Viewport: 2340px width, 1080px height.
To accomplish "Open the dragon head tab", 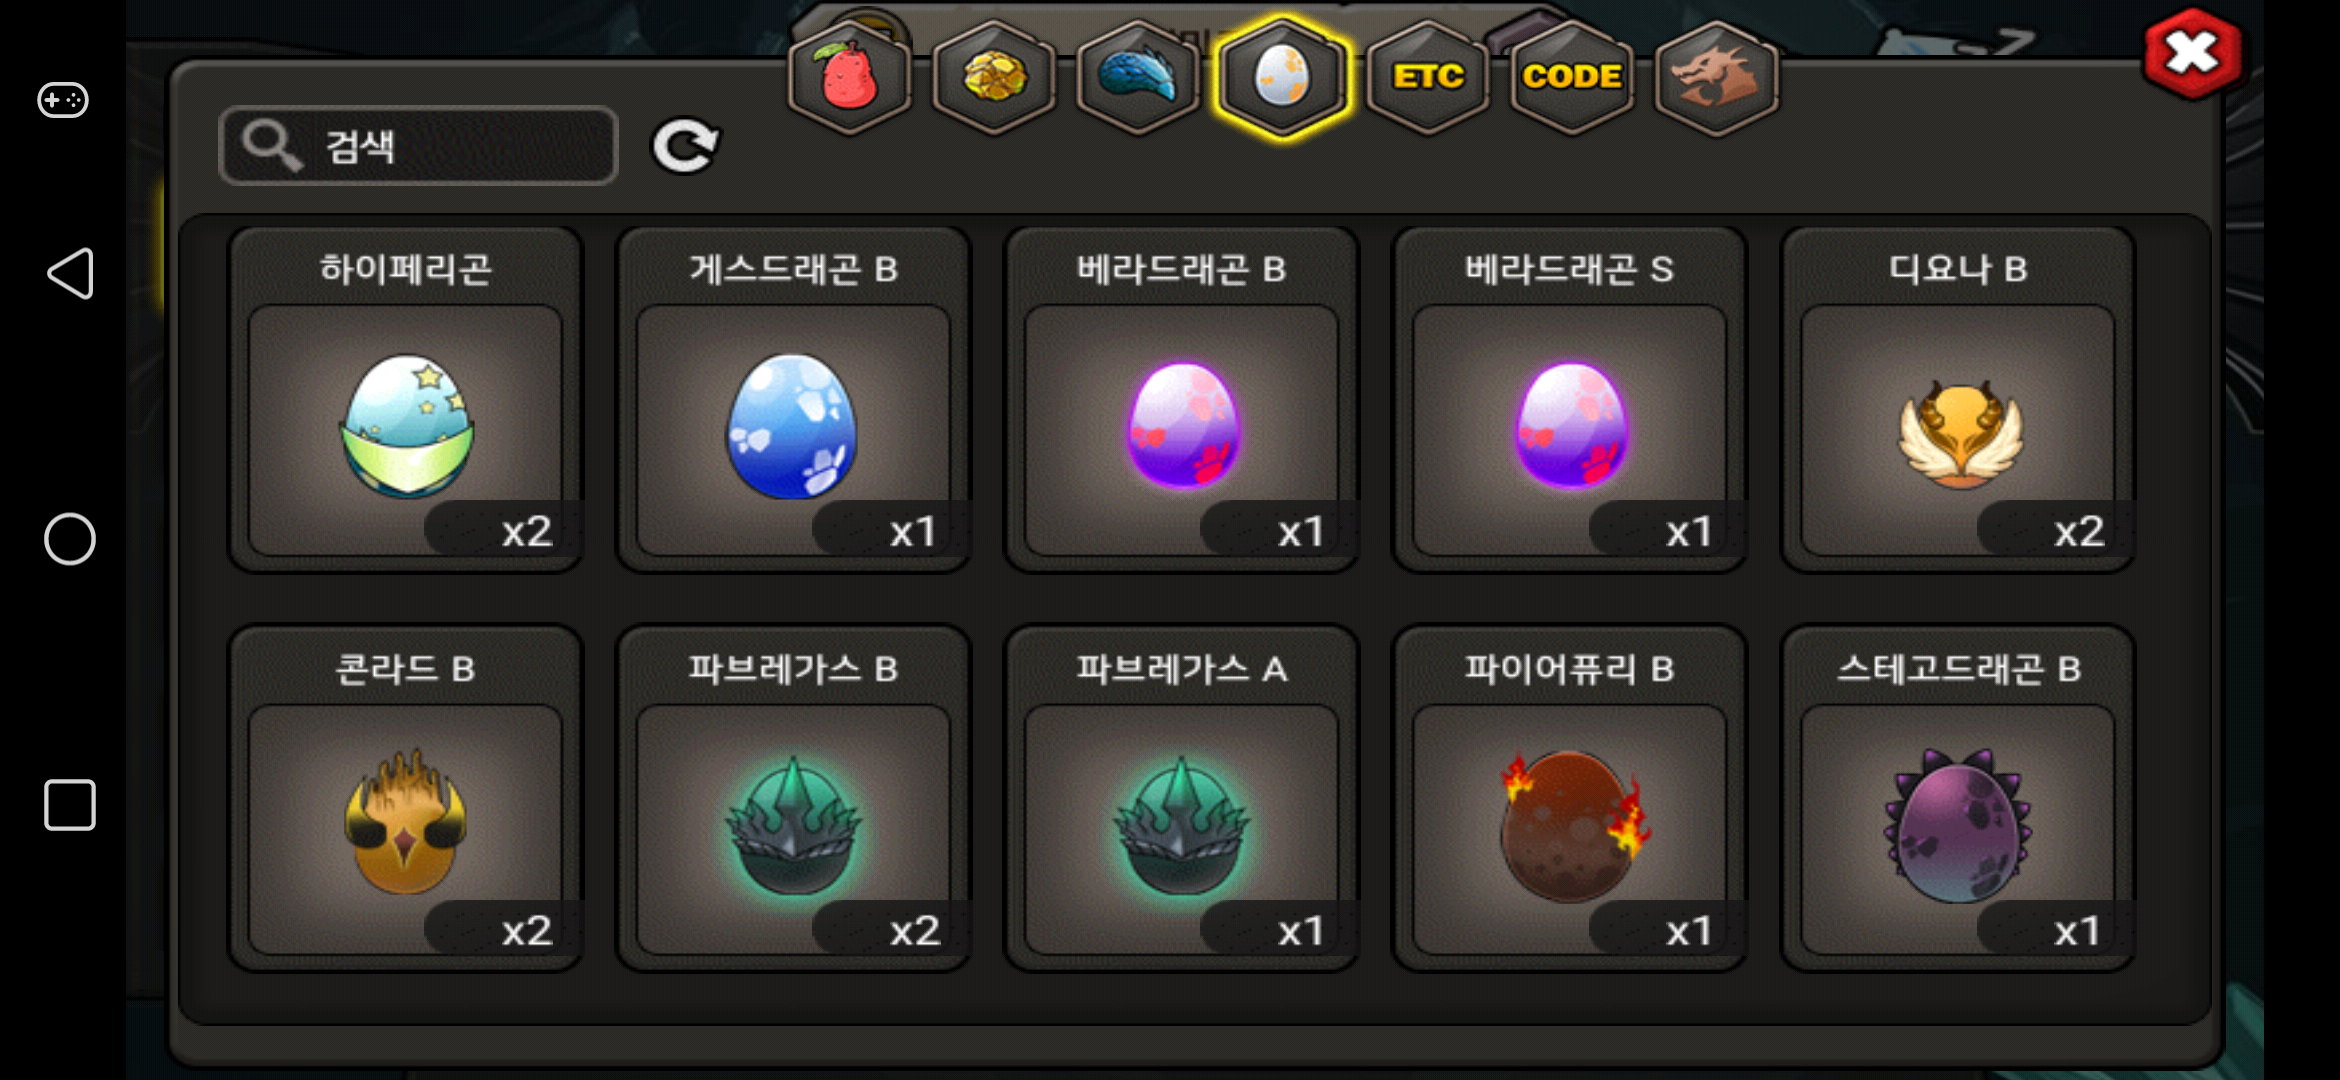I will 1716,76.
